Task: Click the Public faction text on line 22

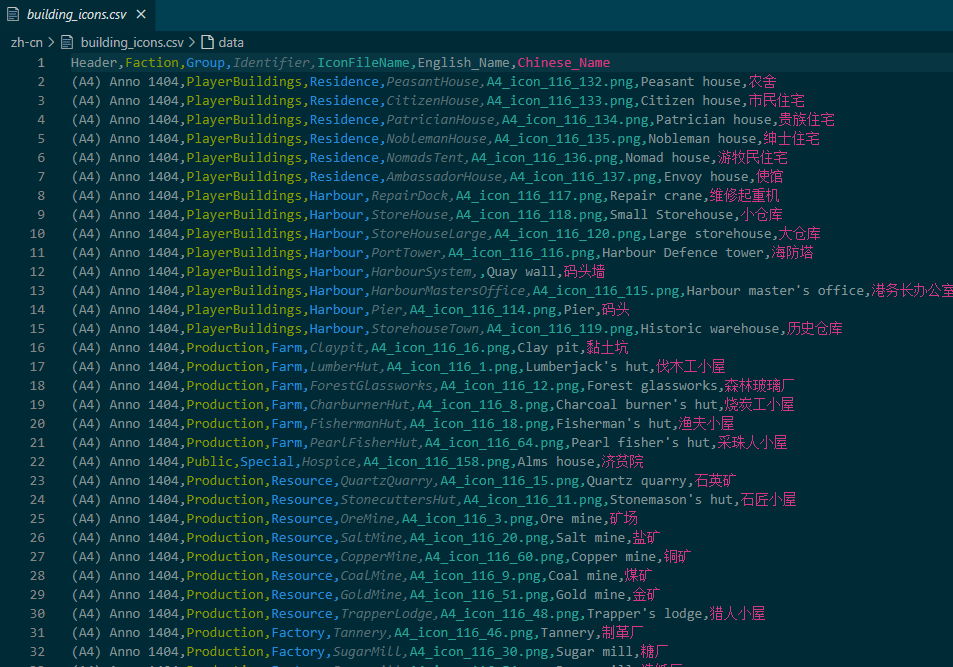Action: (x=210, y=462)
